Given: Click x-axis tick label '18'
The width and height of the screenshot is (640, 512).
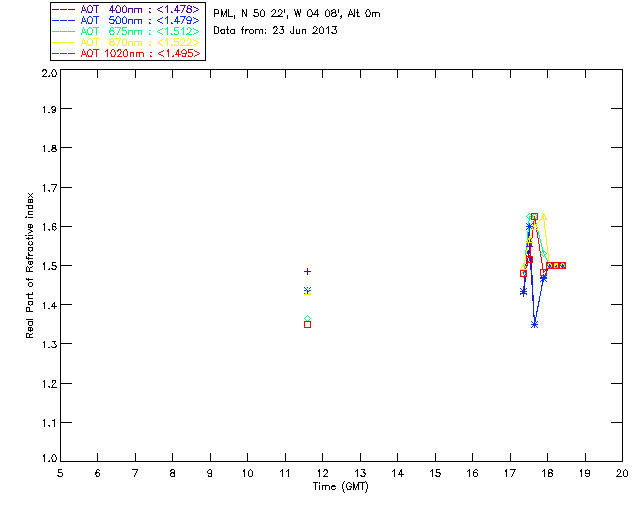Looking at the screenshot, I should 547,474.
